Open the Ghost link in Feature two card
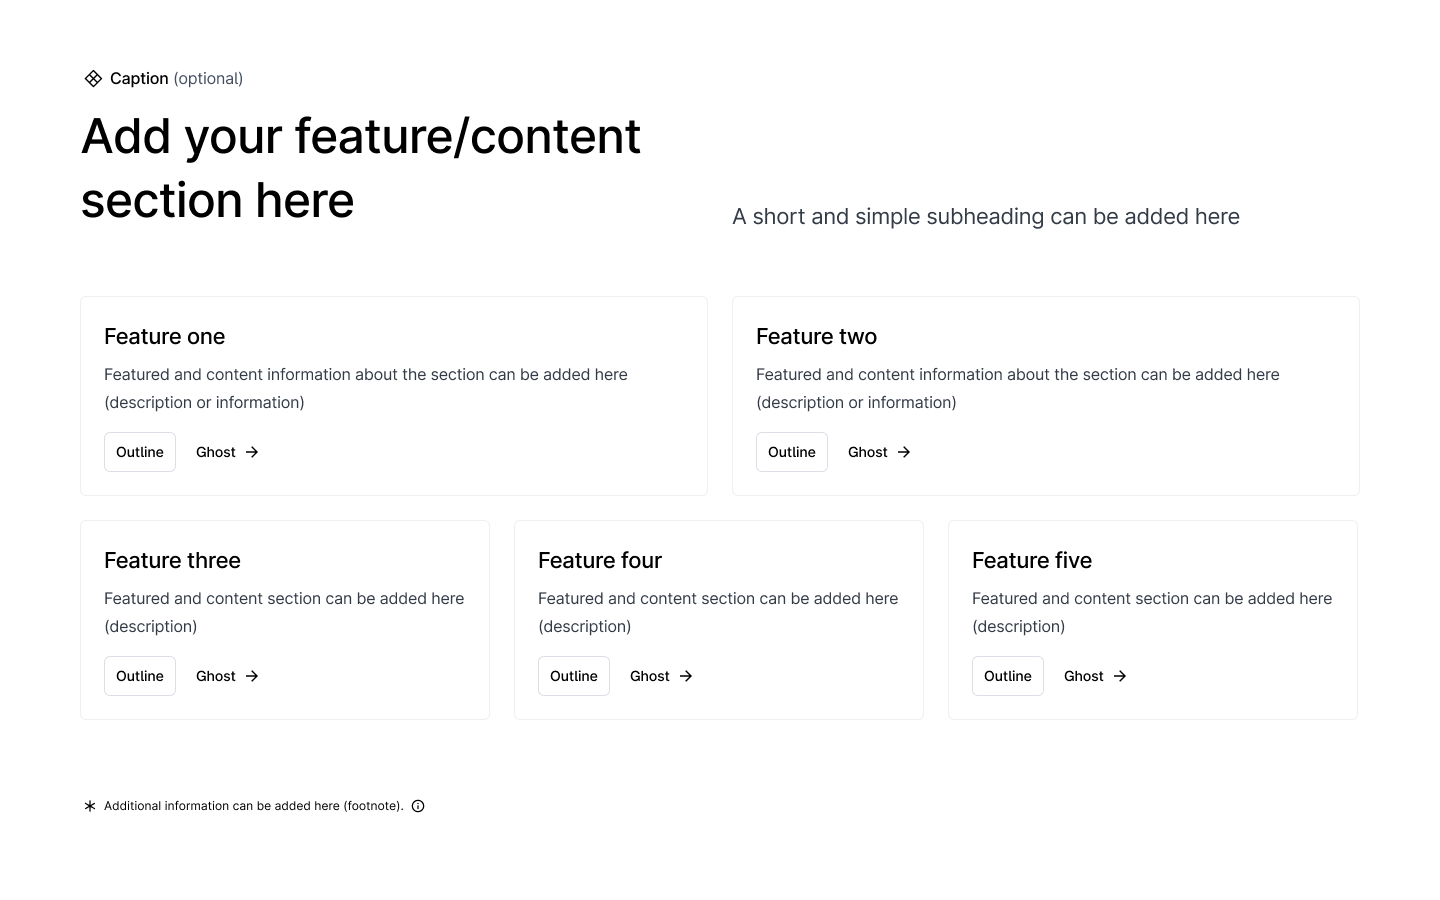 [880, 452]
